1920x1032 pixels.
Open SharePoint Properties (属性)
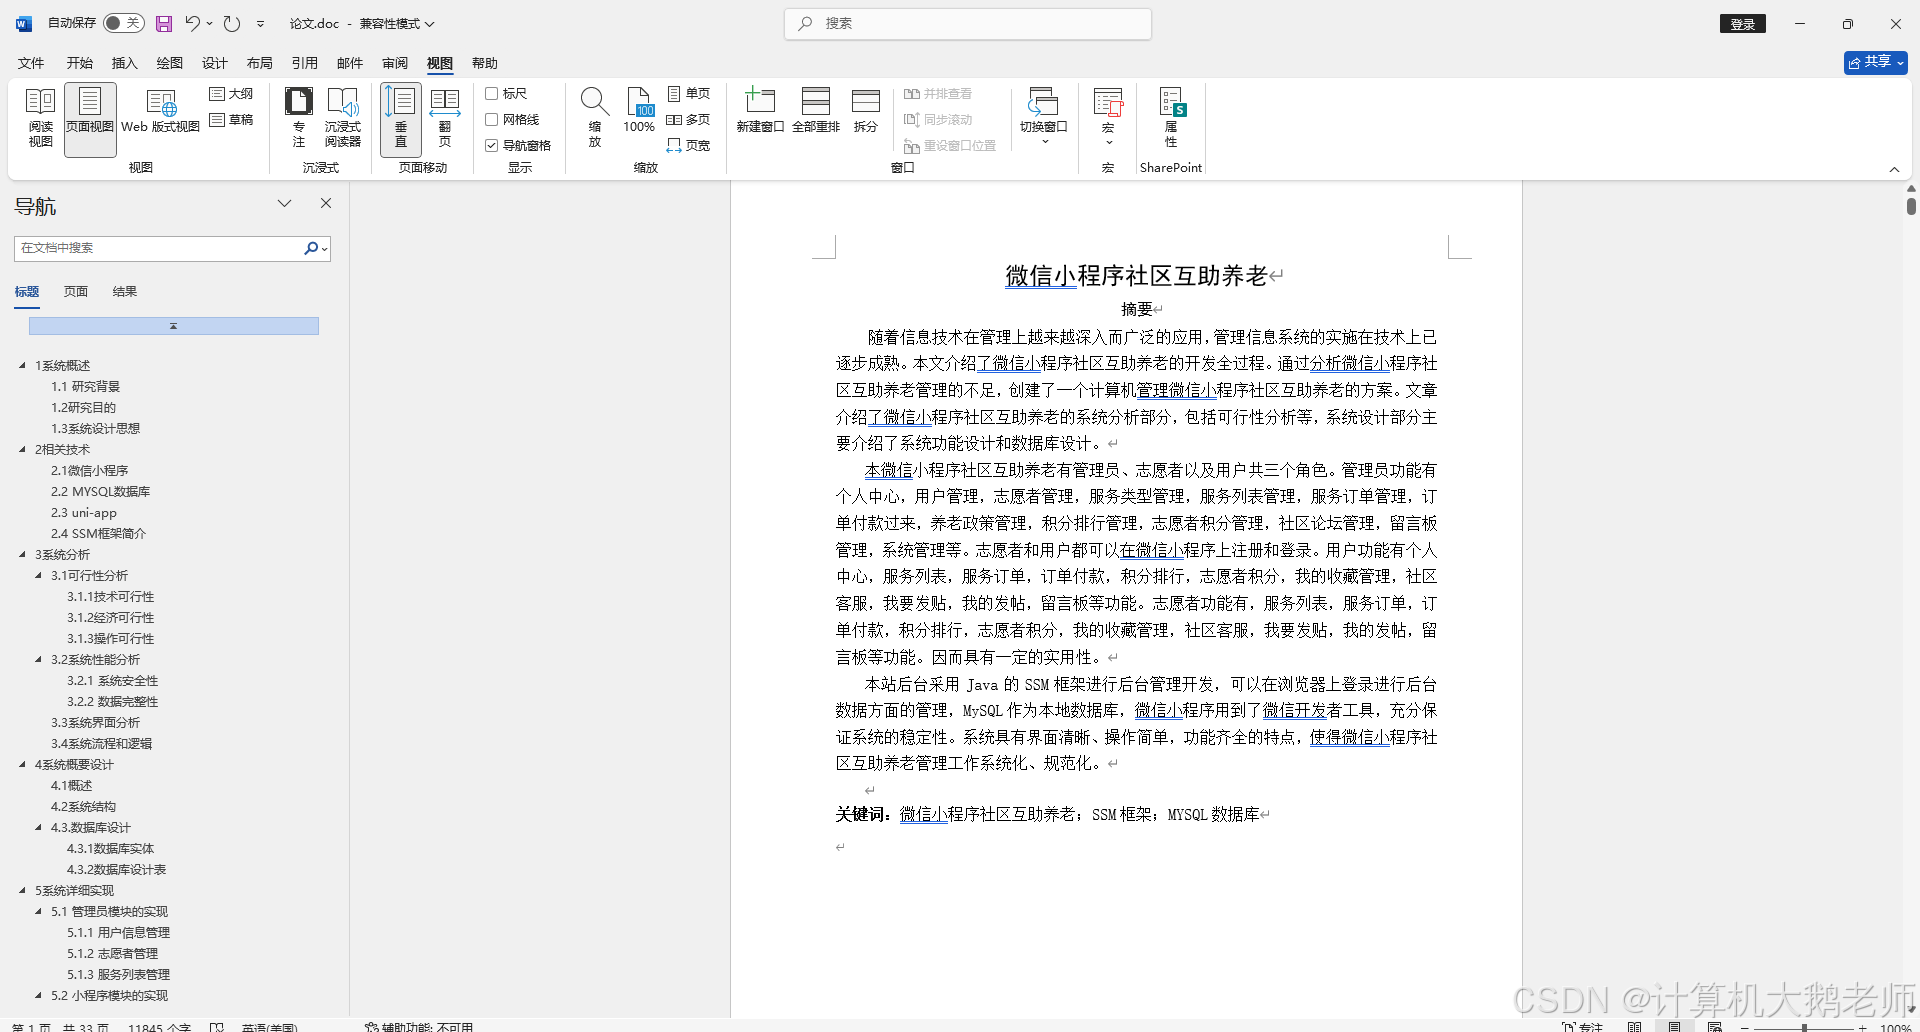click(x=1171, y=118)
